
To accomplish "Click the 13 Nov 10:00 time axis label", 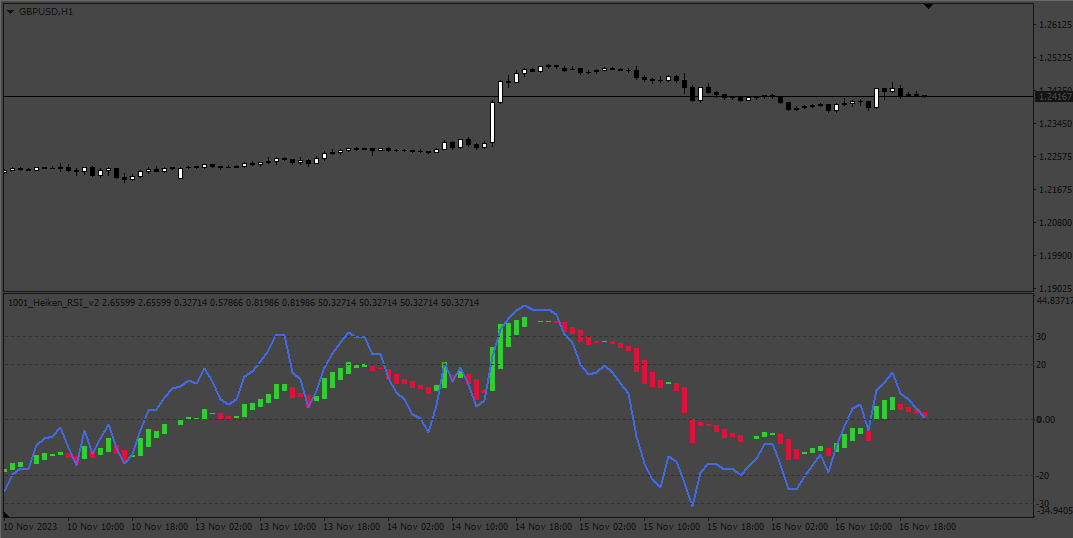I will coord(287,527).
